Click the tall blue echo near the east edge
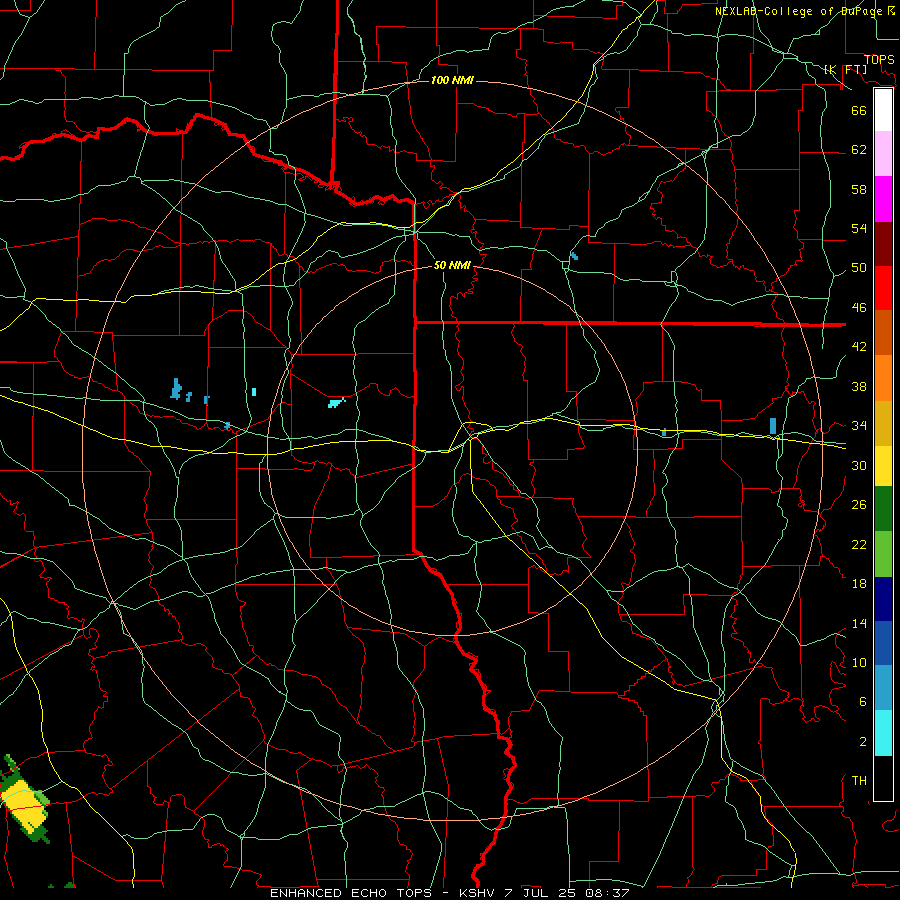 773,426
